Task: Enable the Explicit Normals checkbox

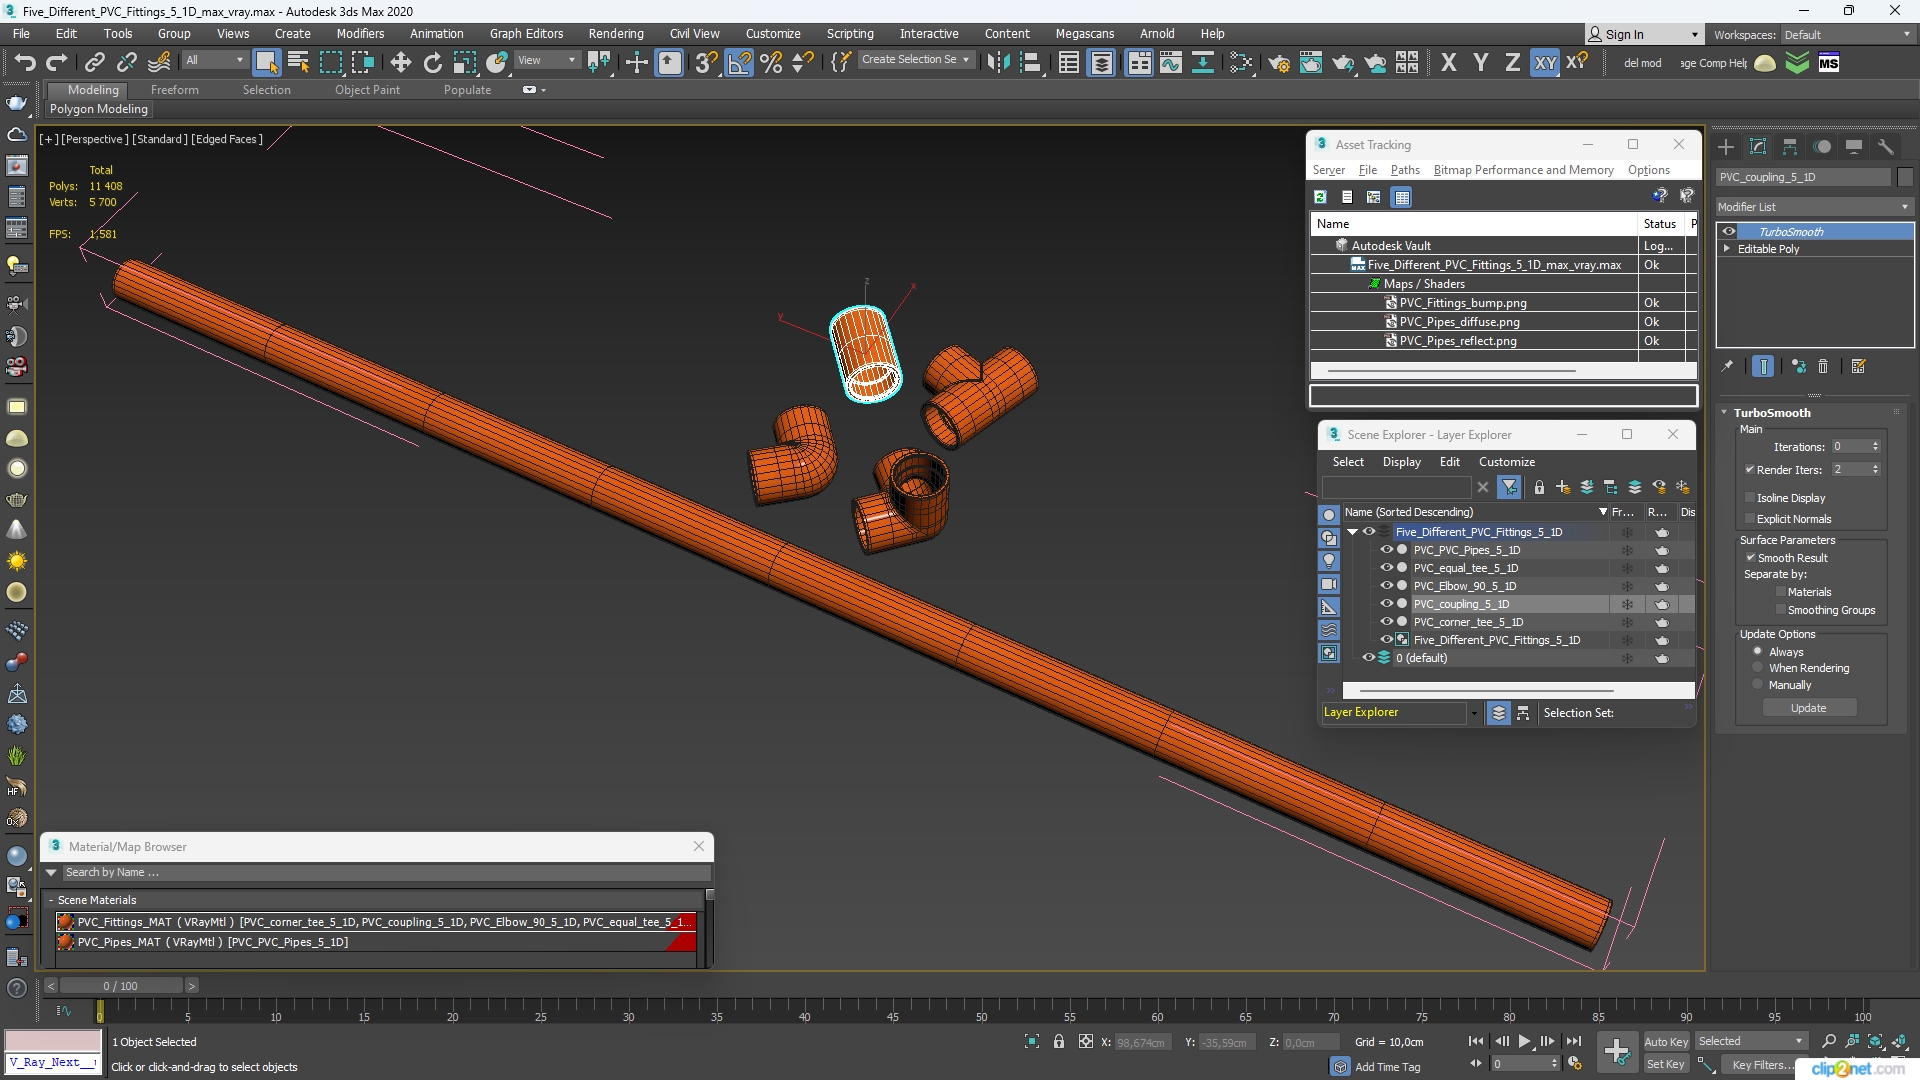Action: 1750,519
